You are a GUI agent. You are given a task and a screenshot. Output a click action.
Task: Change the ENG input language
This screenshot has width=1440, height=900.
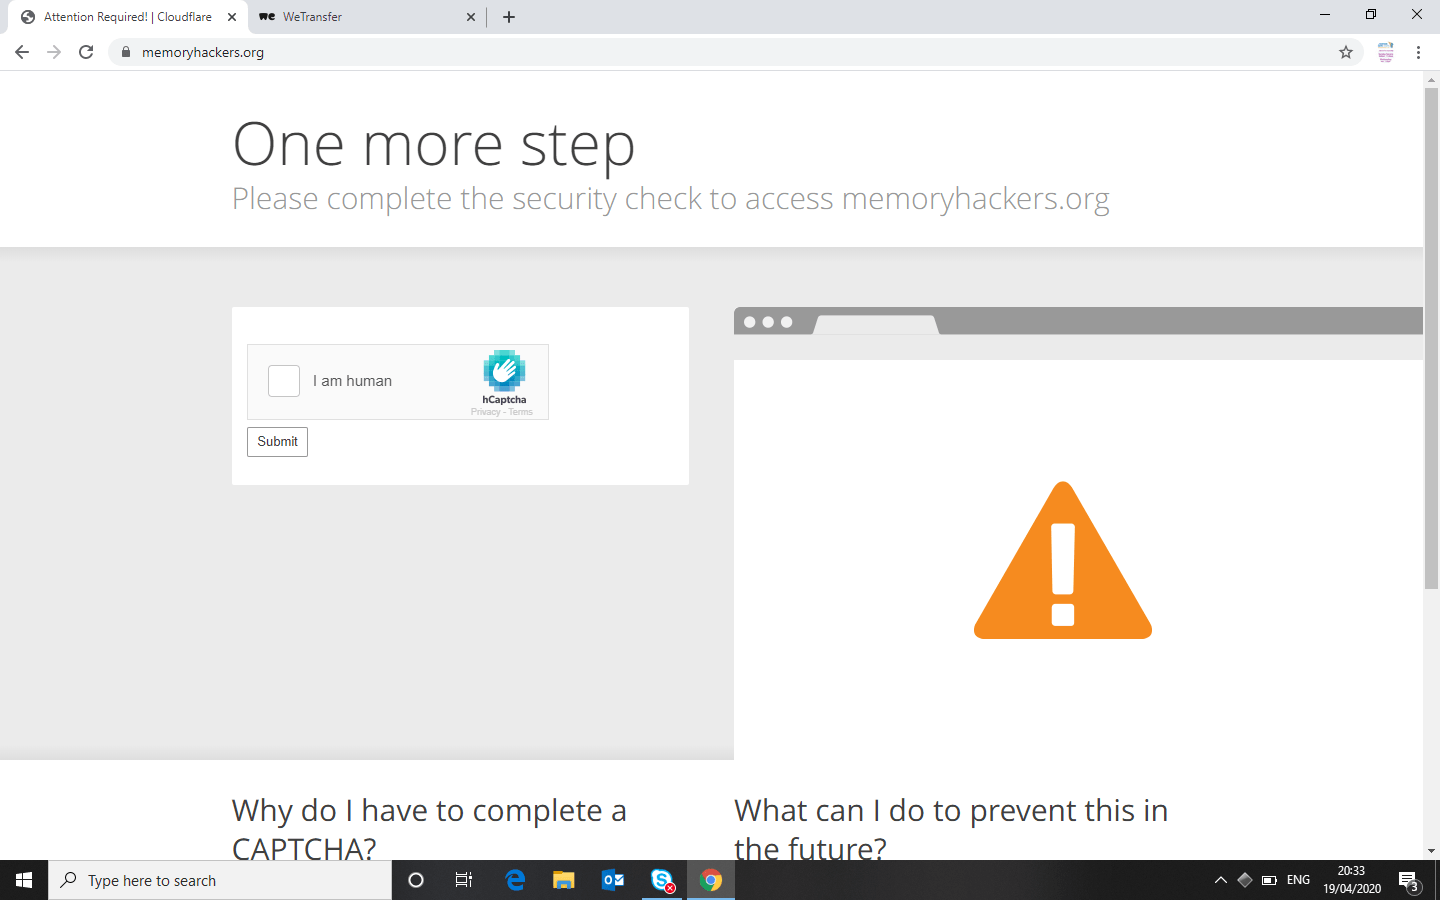coord(1298,880)
